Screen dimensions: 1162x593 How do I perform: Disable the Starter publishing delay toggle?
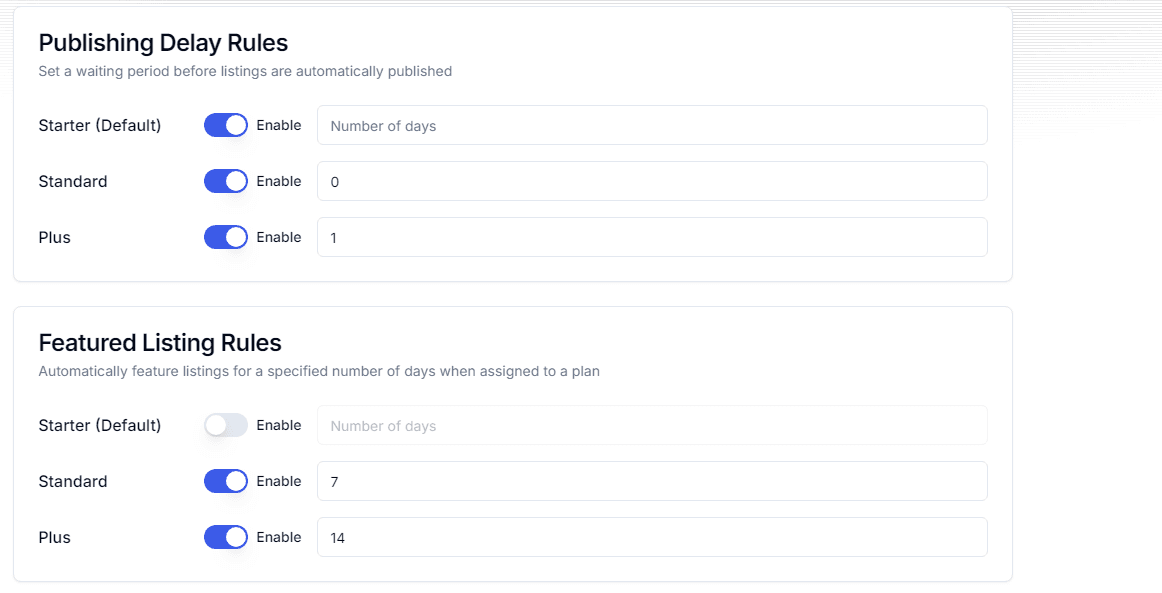225,125
